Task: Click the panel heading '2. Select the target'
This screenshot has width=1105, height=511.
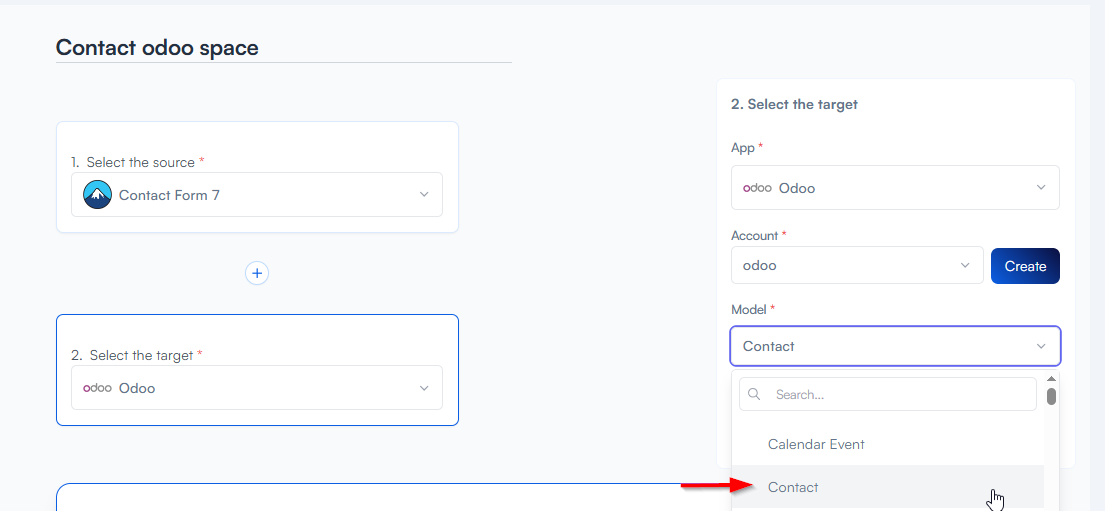Action: [x=794, y=104]
